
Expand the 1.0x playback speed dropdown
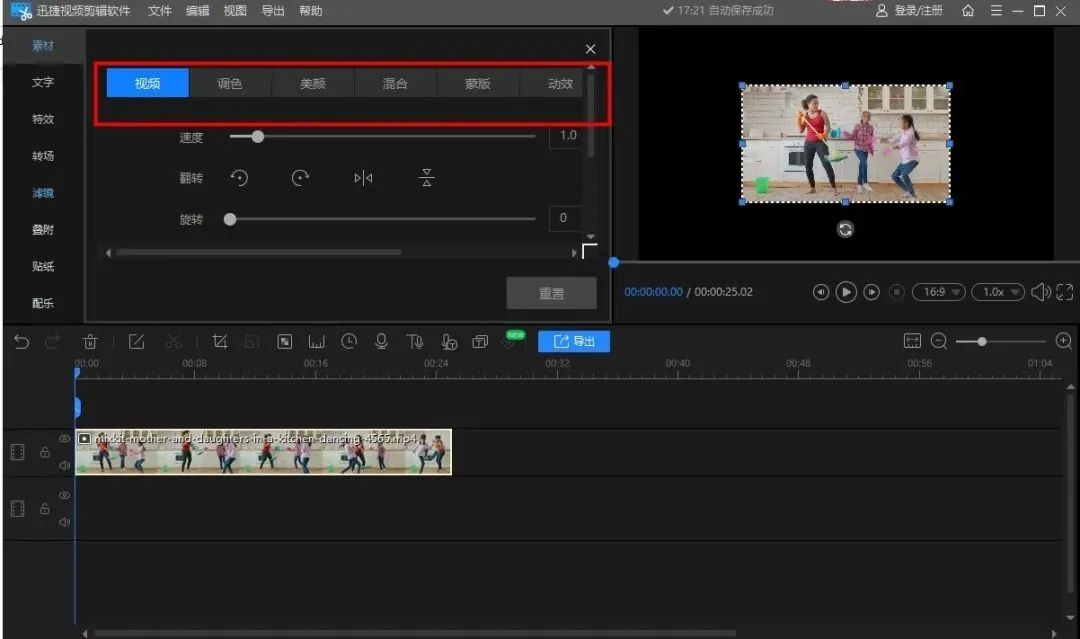tap(997, 292)
